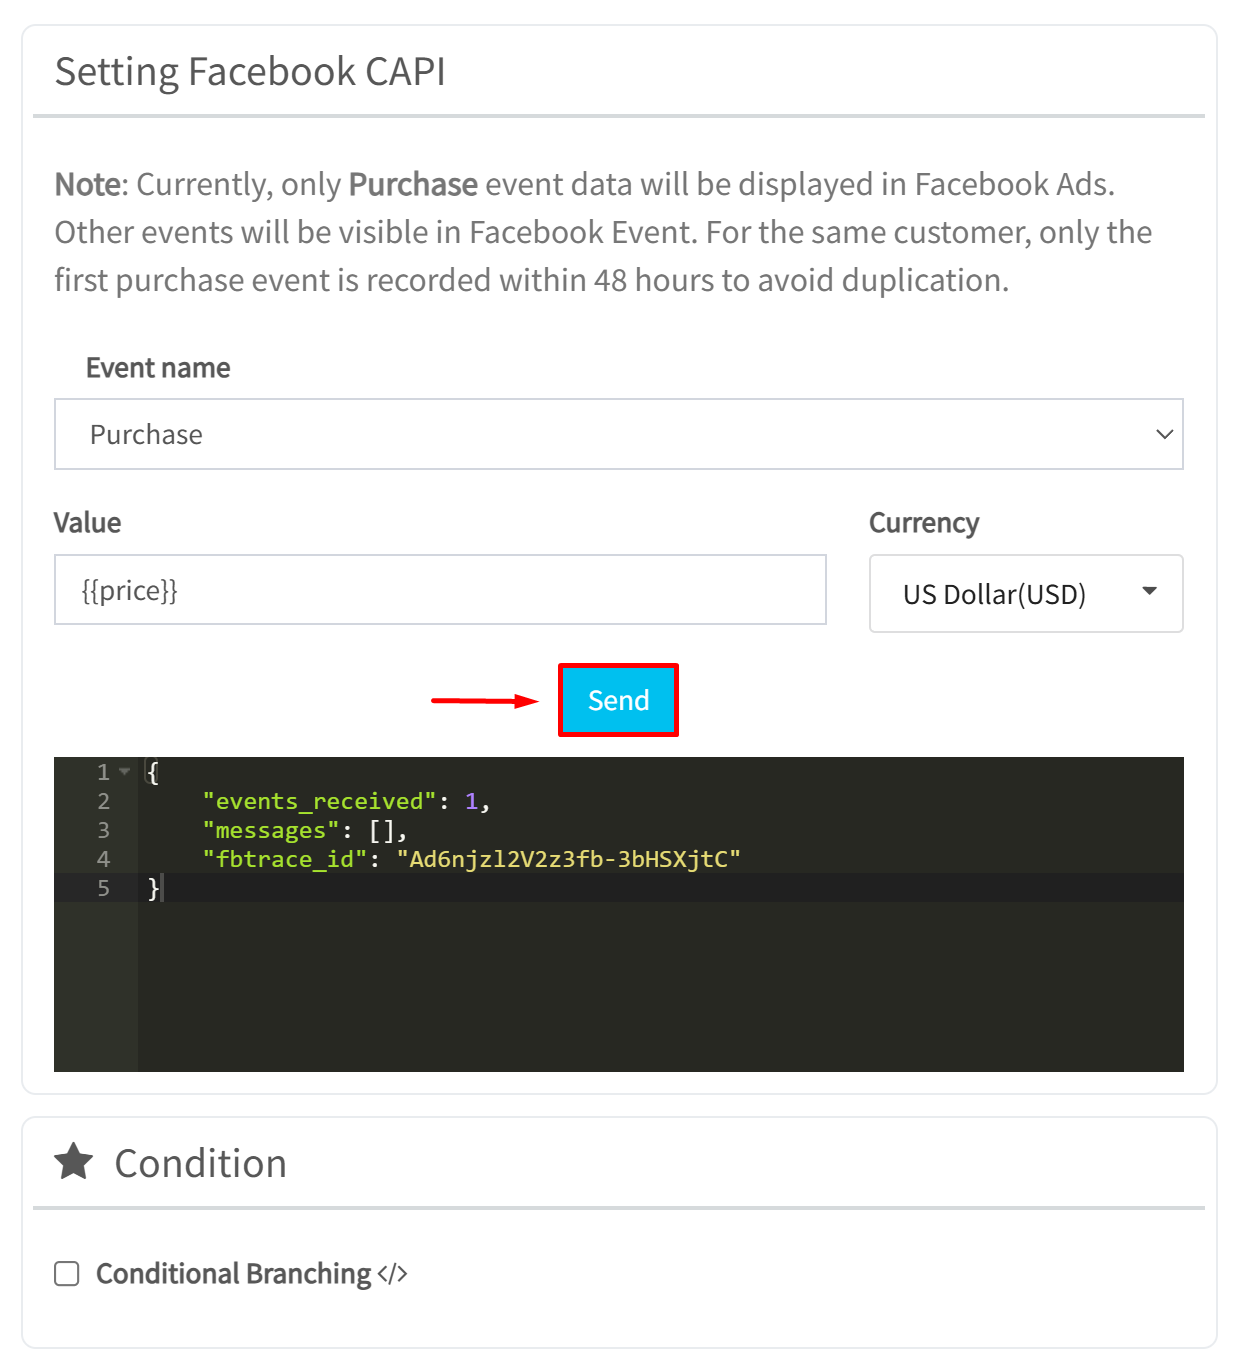Open the Currency dropdown US Dollar(USD)
The height and width of the screenshot is (1372, 1241).
click(x=1026, y=594)
